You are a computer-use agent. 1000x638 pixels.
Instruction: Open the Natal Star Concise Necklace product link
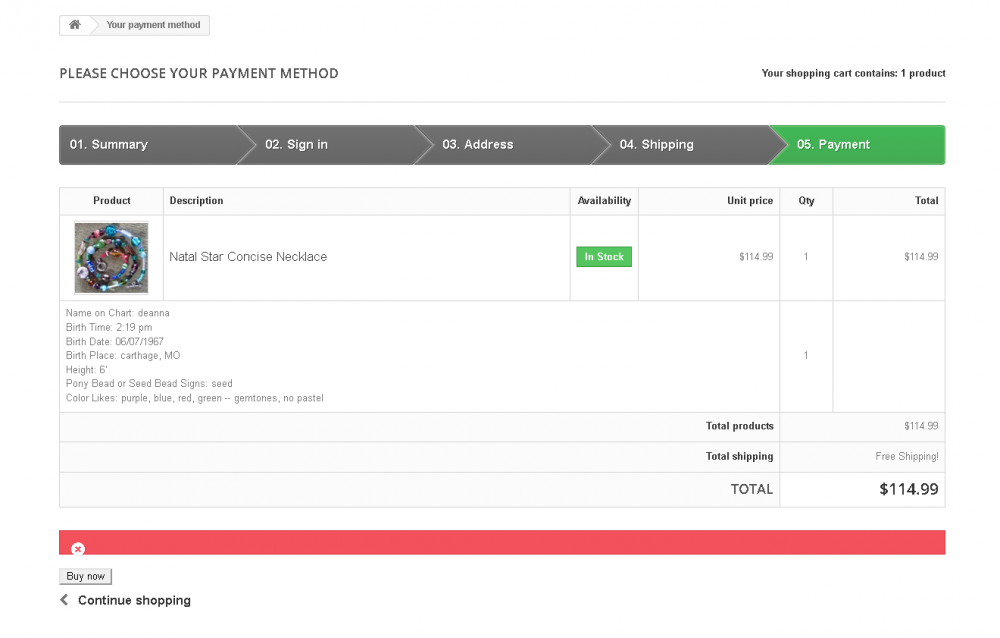tap(248, 257)
